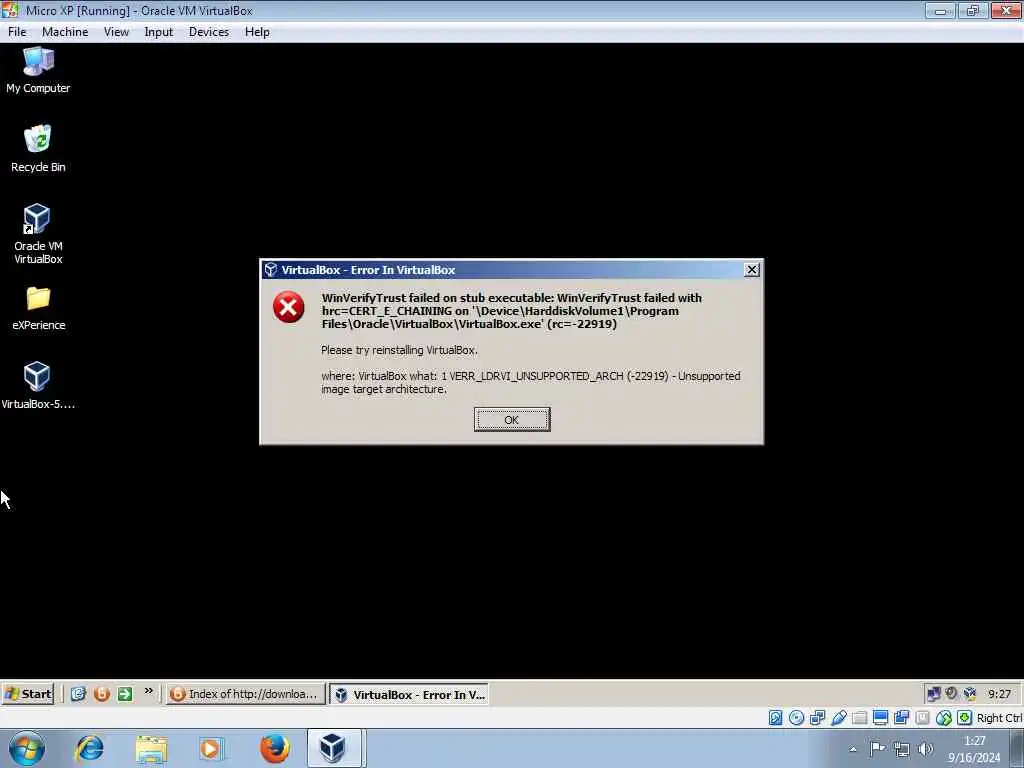1024x768 pixels.
Task: Select the Oracle VM VirtualBox desktop shortcut
Action: tap(38, 233)
